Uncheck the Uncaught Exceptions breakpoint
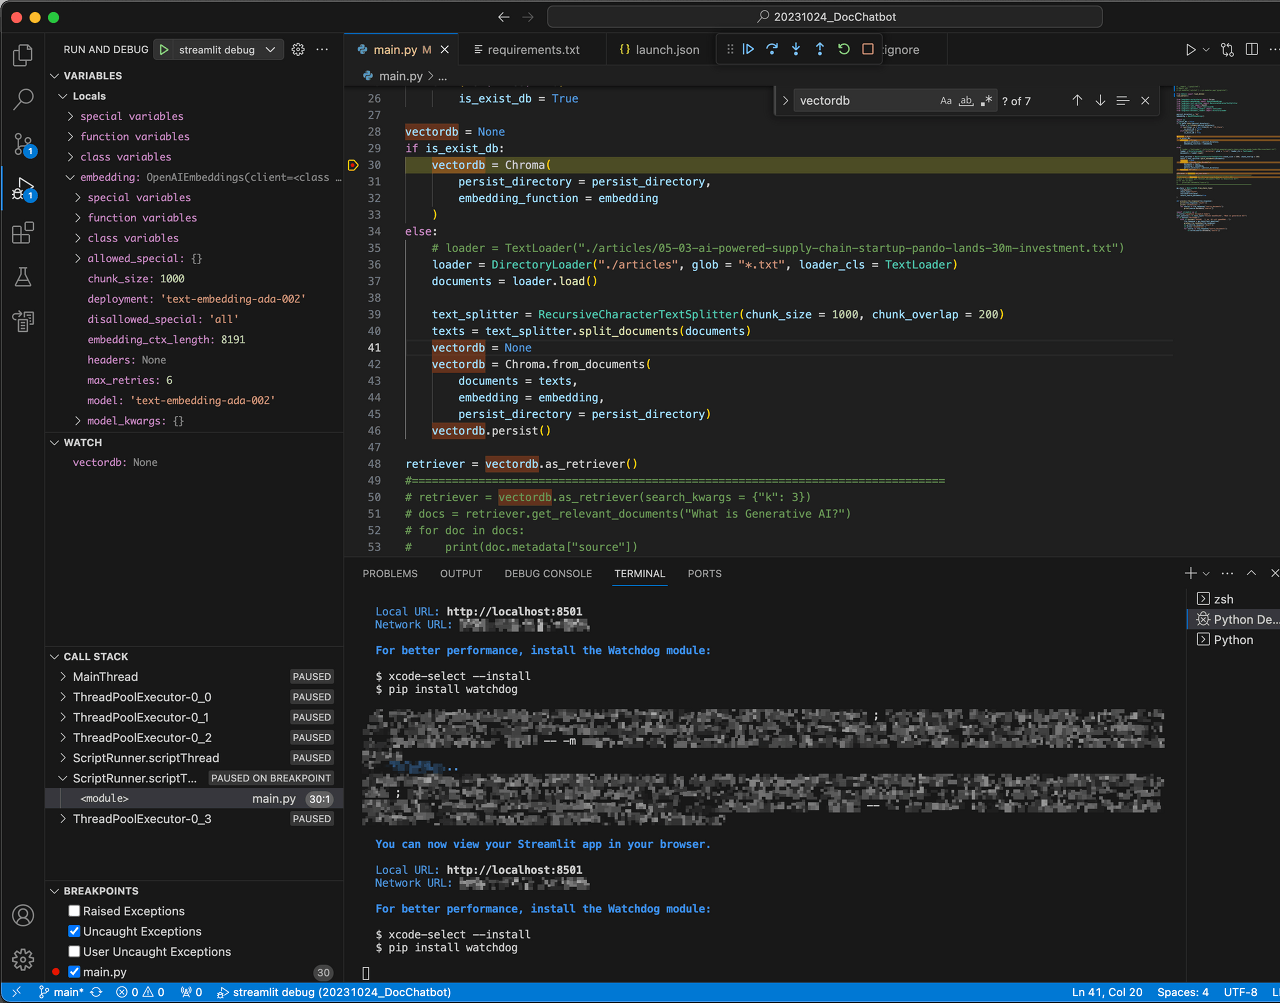Image resolution: width=1280 pixels, height=1003 pixels. [x=74, y=931]
